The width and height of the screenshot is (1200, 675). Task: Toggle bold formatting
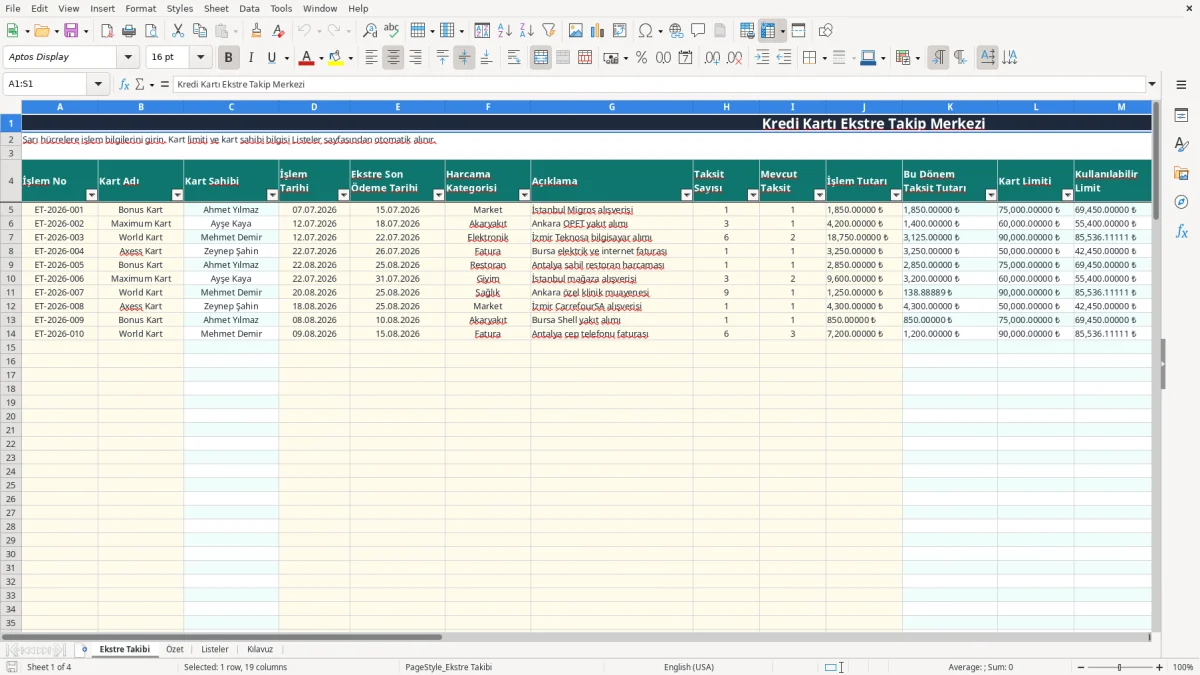(x=229, y=58)
